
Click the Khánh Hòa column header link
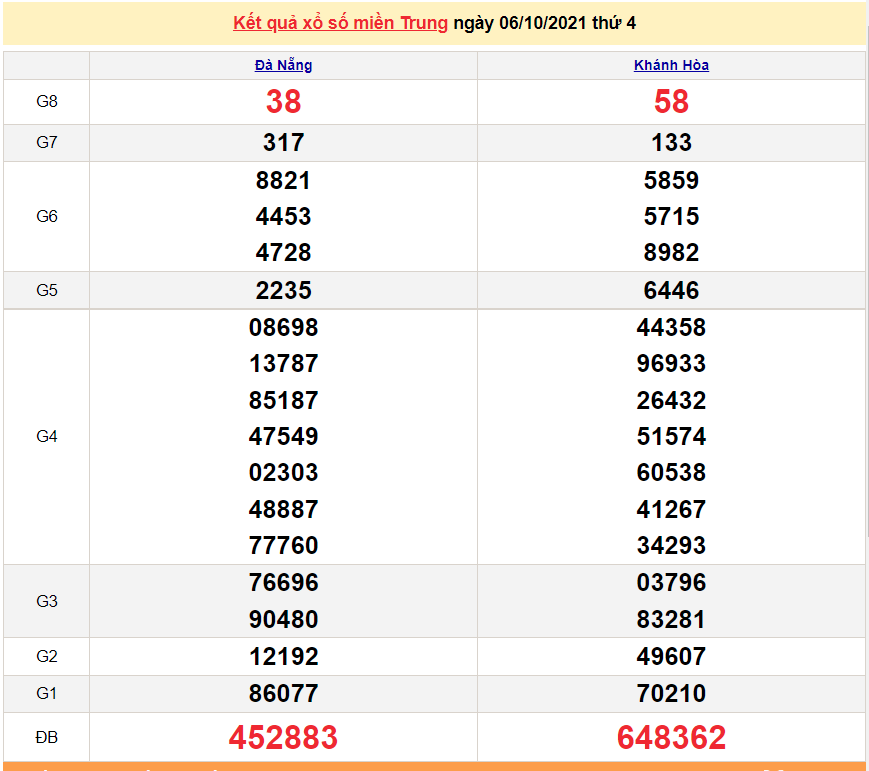(x=673, y=65)
